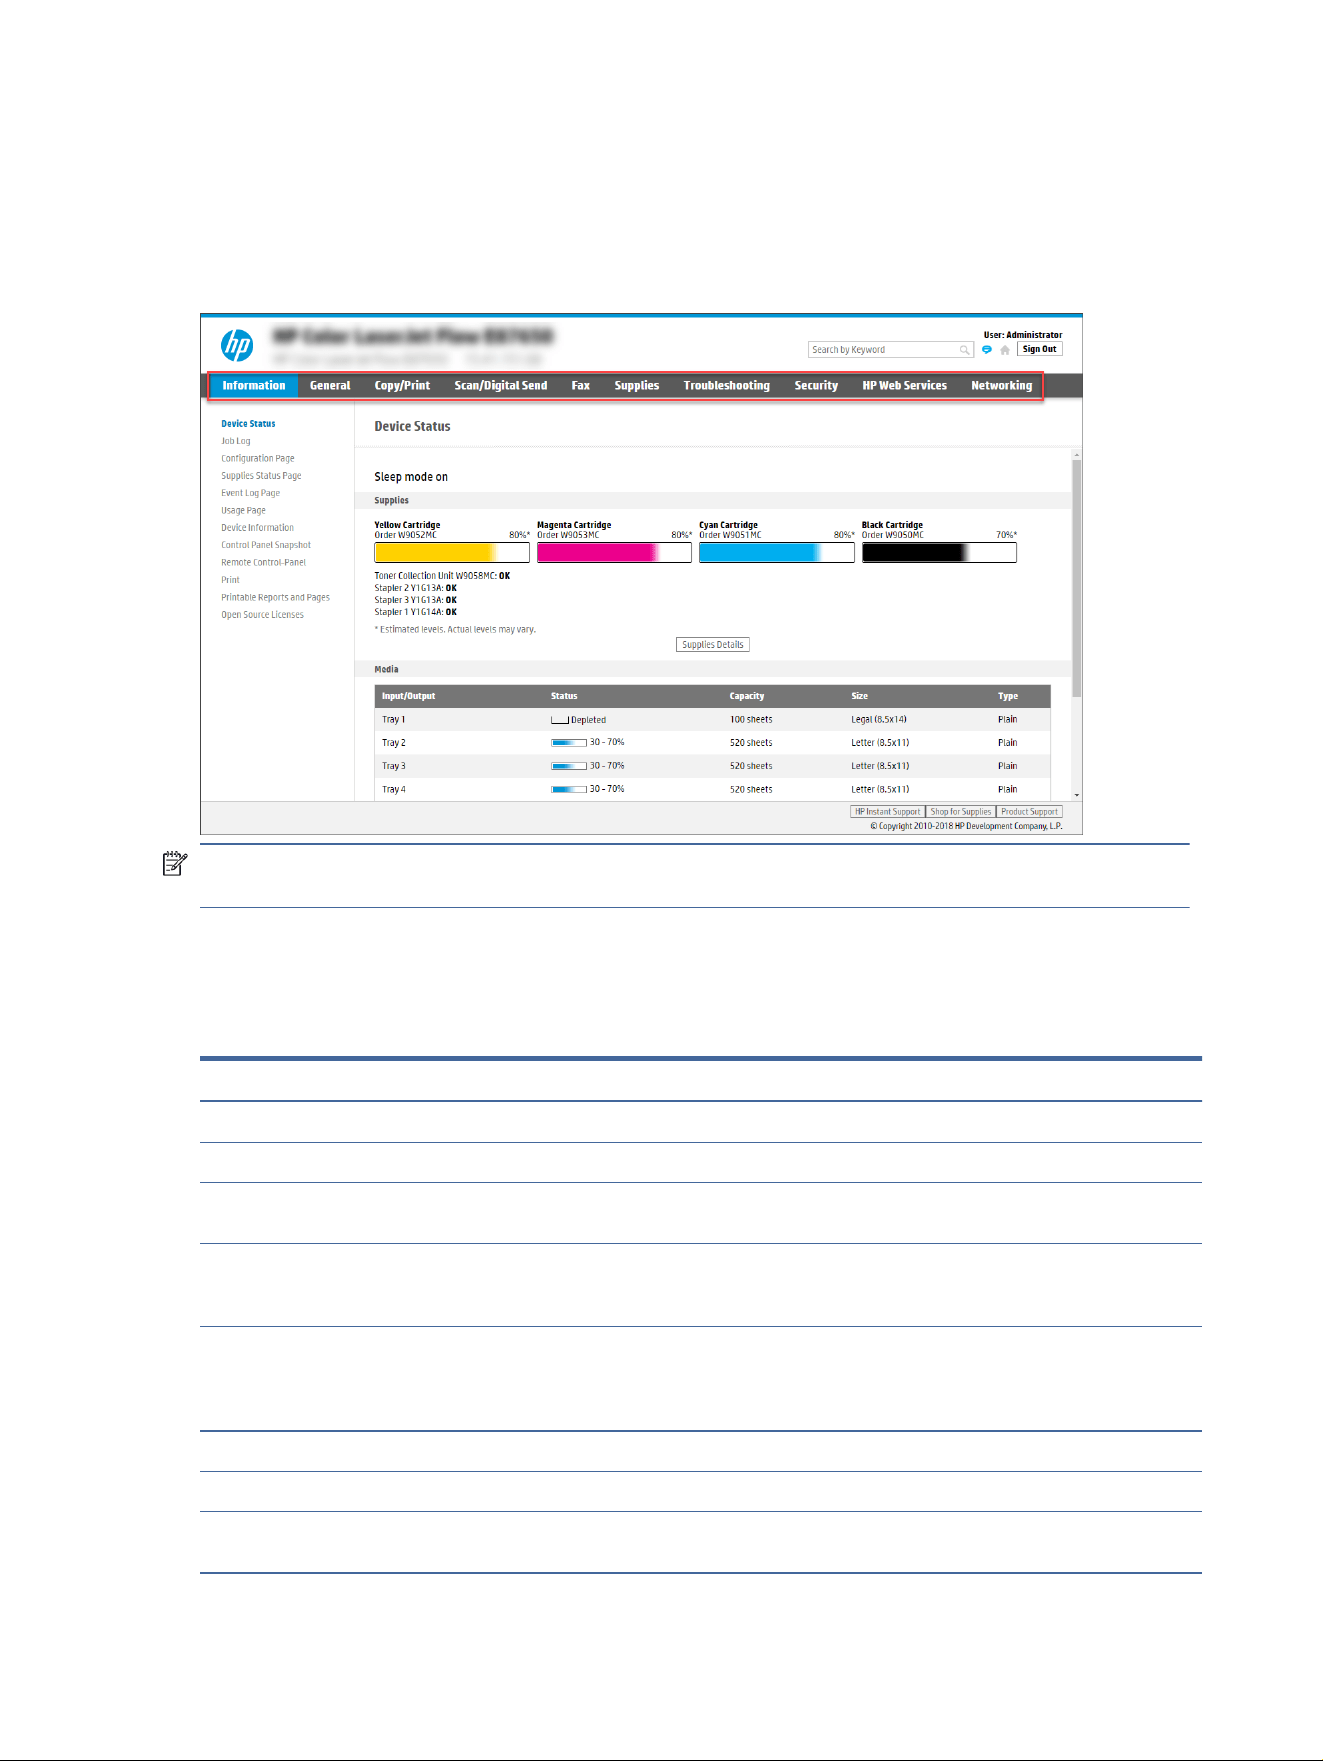Click the Tray 1 Depleted status indicator
This screenshot has height=1761, width=1323.
tap(560, 720)
